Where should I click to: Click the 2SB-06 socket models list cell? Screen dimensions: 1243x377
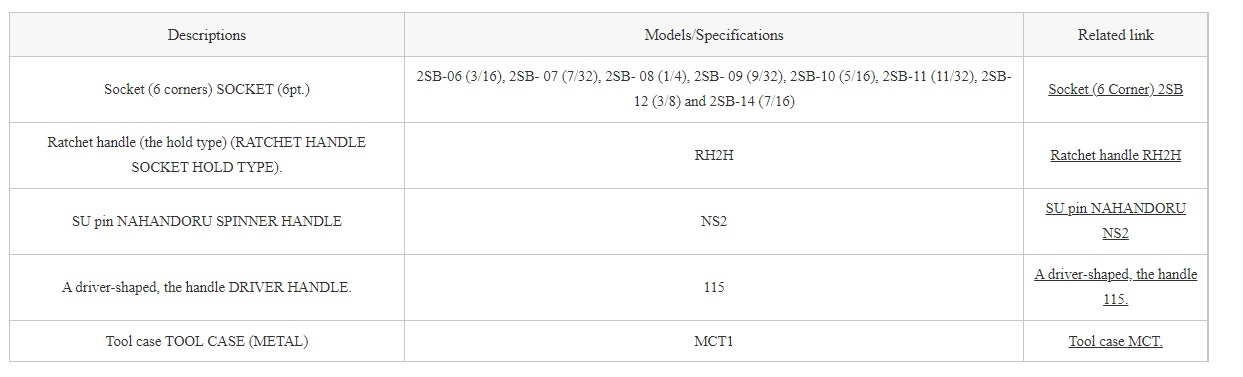pos(714,89)
